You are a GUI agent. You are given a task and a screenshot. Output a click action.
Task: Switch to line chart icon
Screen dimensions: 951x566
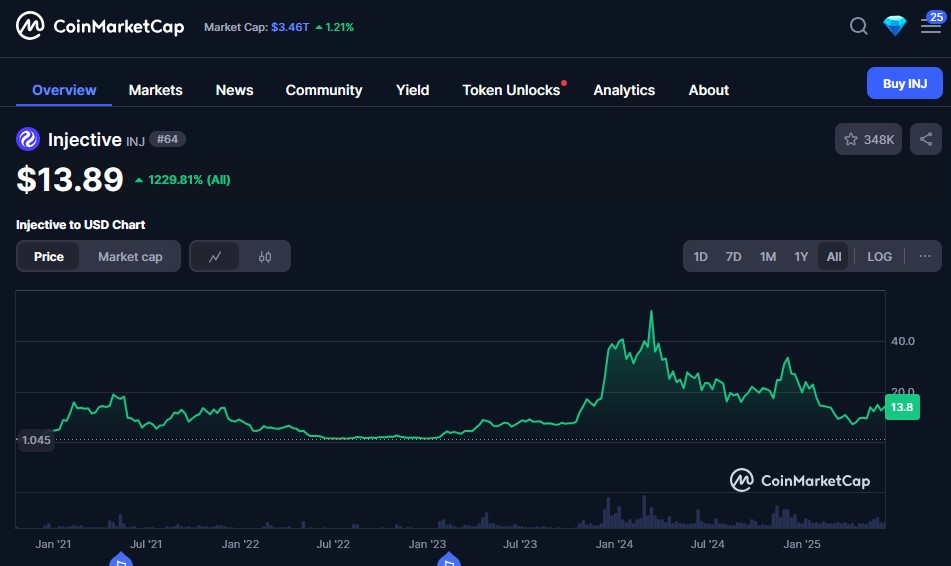click(215, 257)
